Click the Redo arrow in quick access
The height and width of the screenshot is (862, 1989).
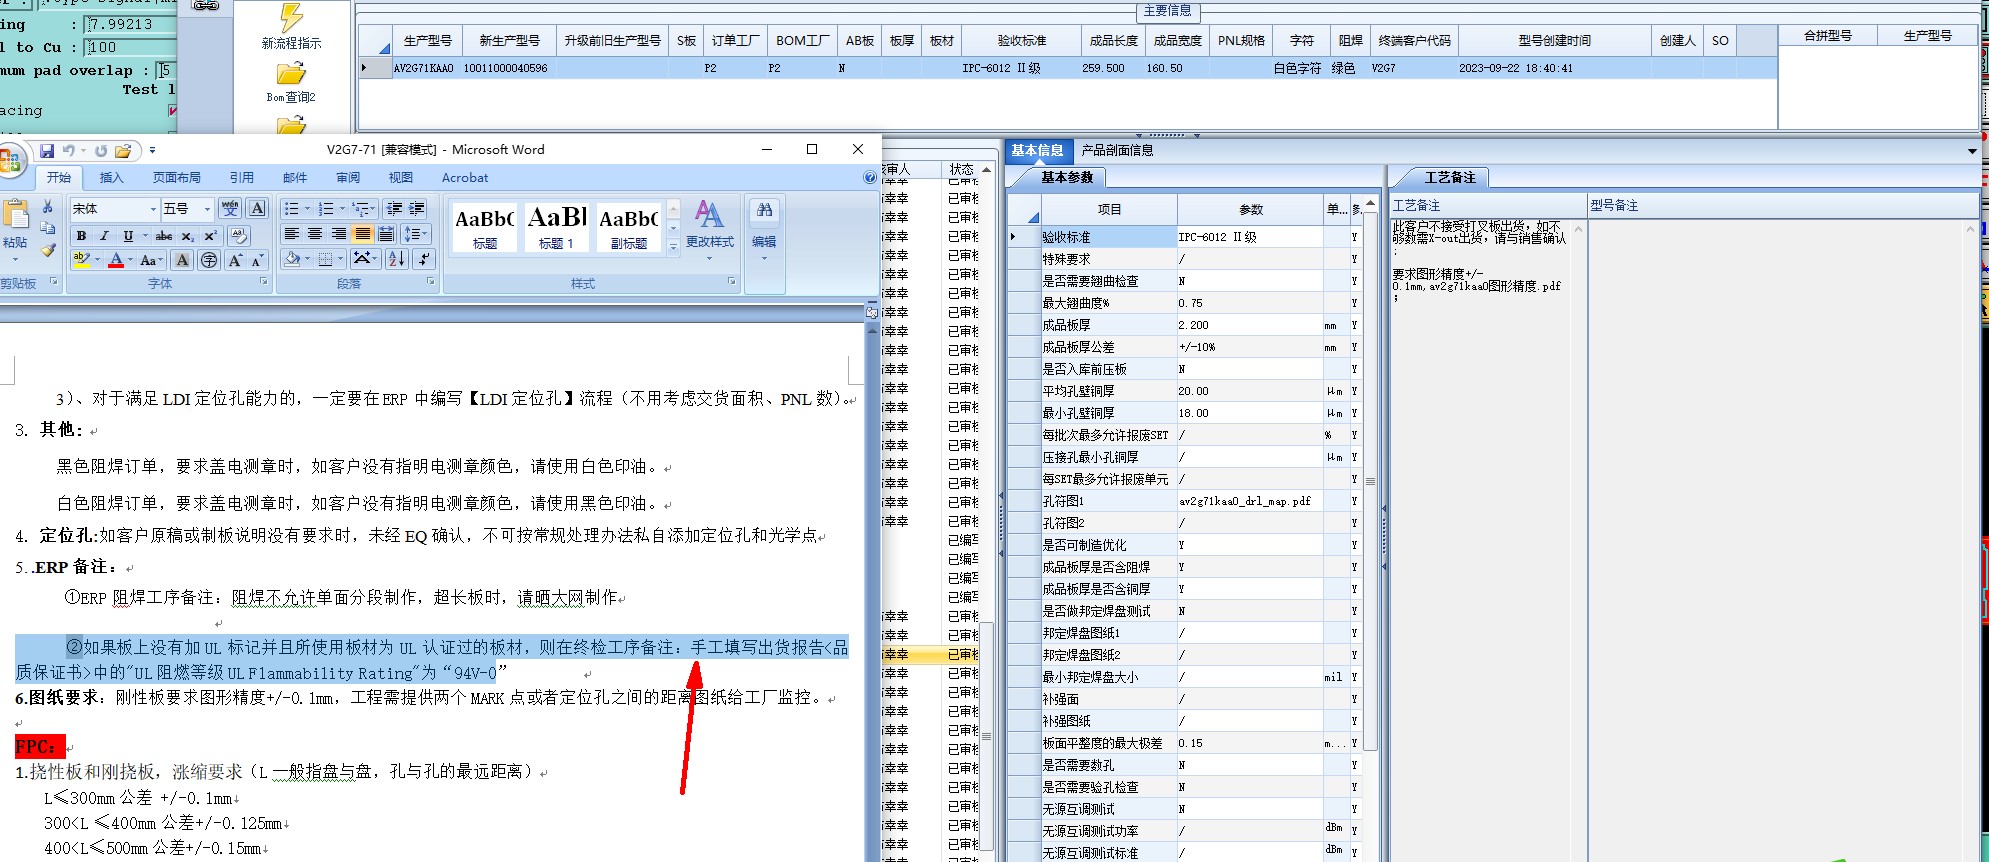101,151
